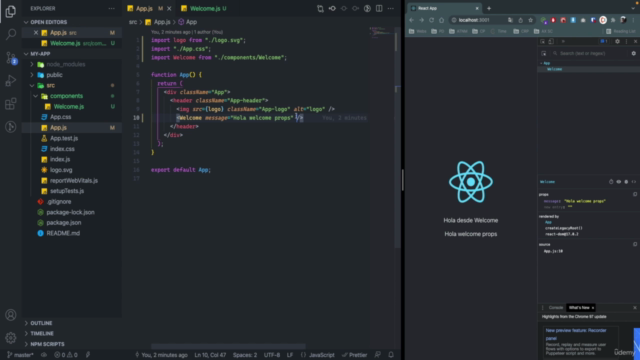Open notifications bell in status bar

[x=391, y=355]
